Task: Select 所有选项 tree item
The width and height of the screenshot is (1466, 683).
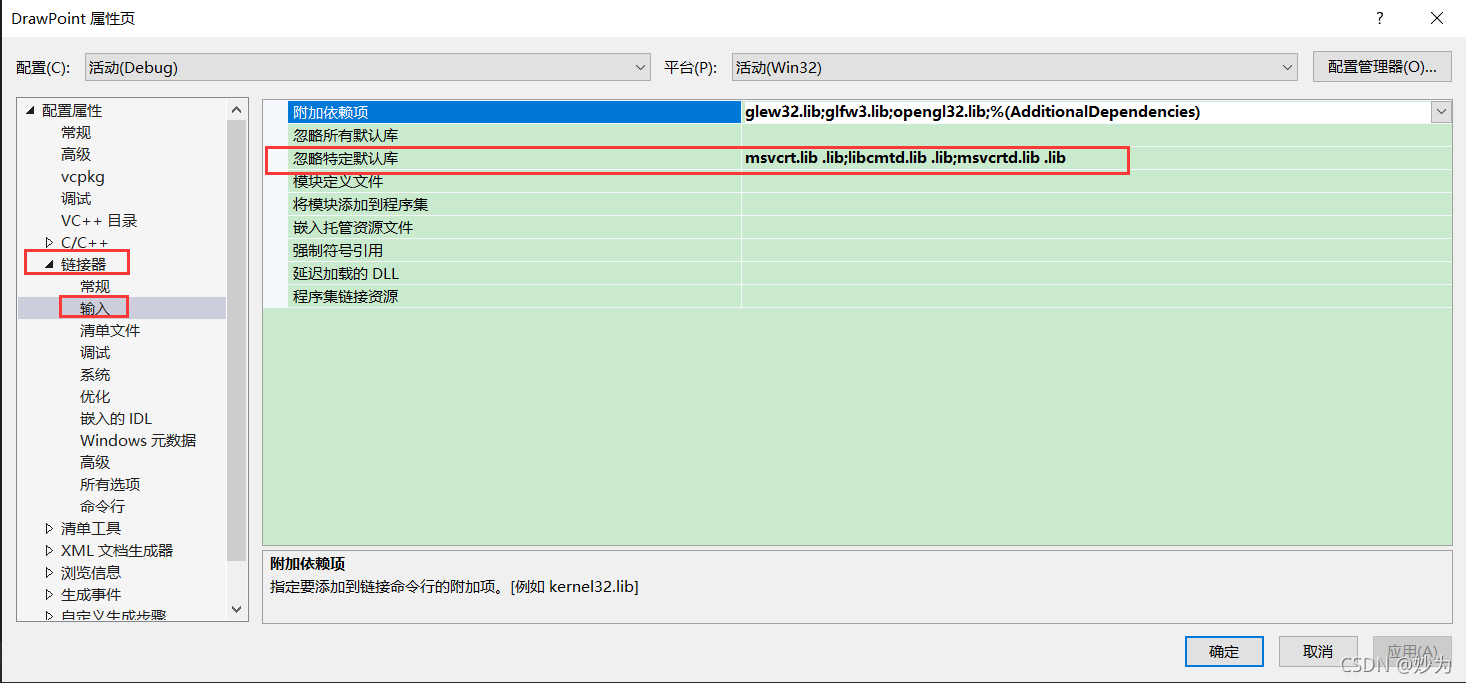Action: tap(110, 485)
